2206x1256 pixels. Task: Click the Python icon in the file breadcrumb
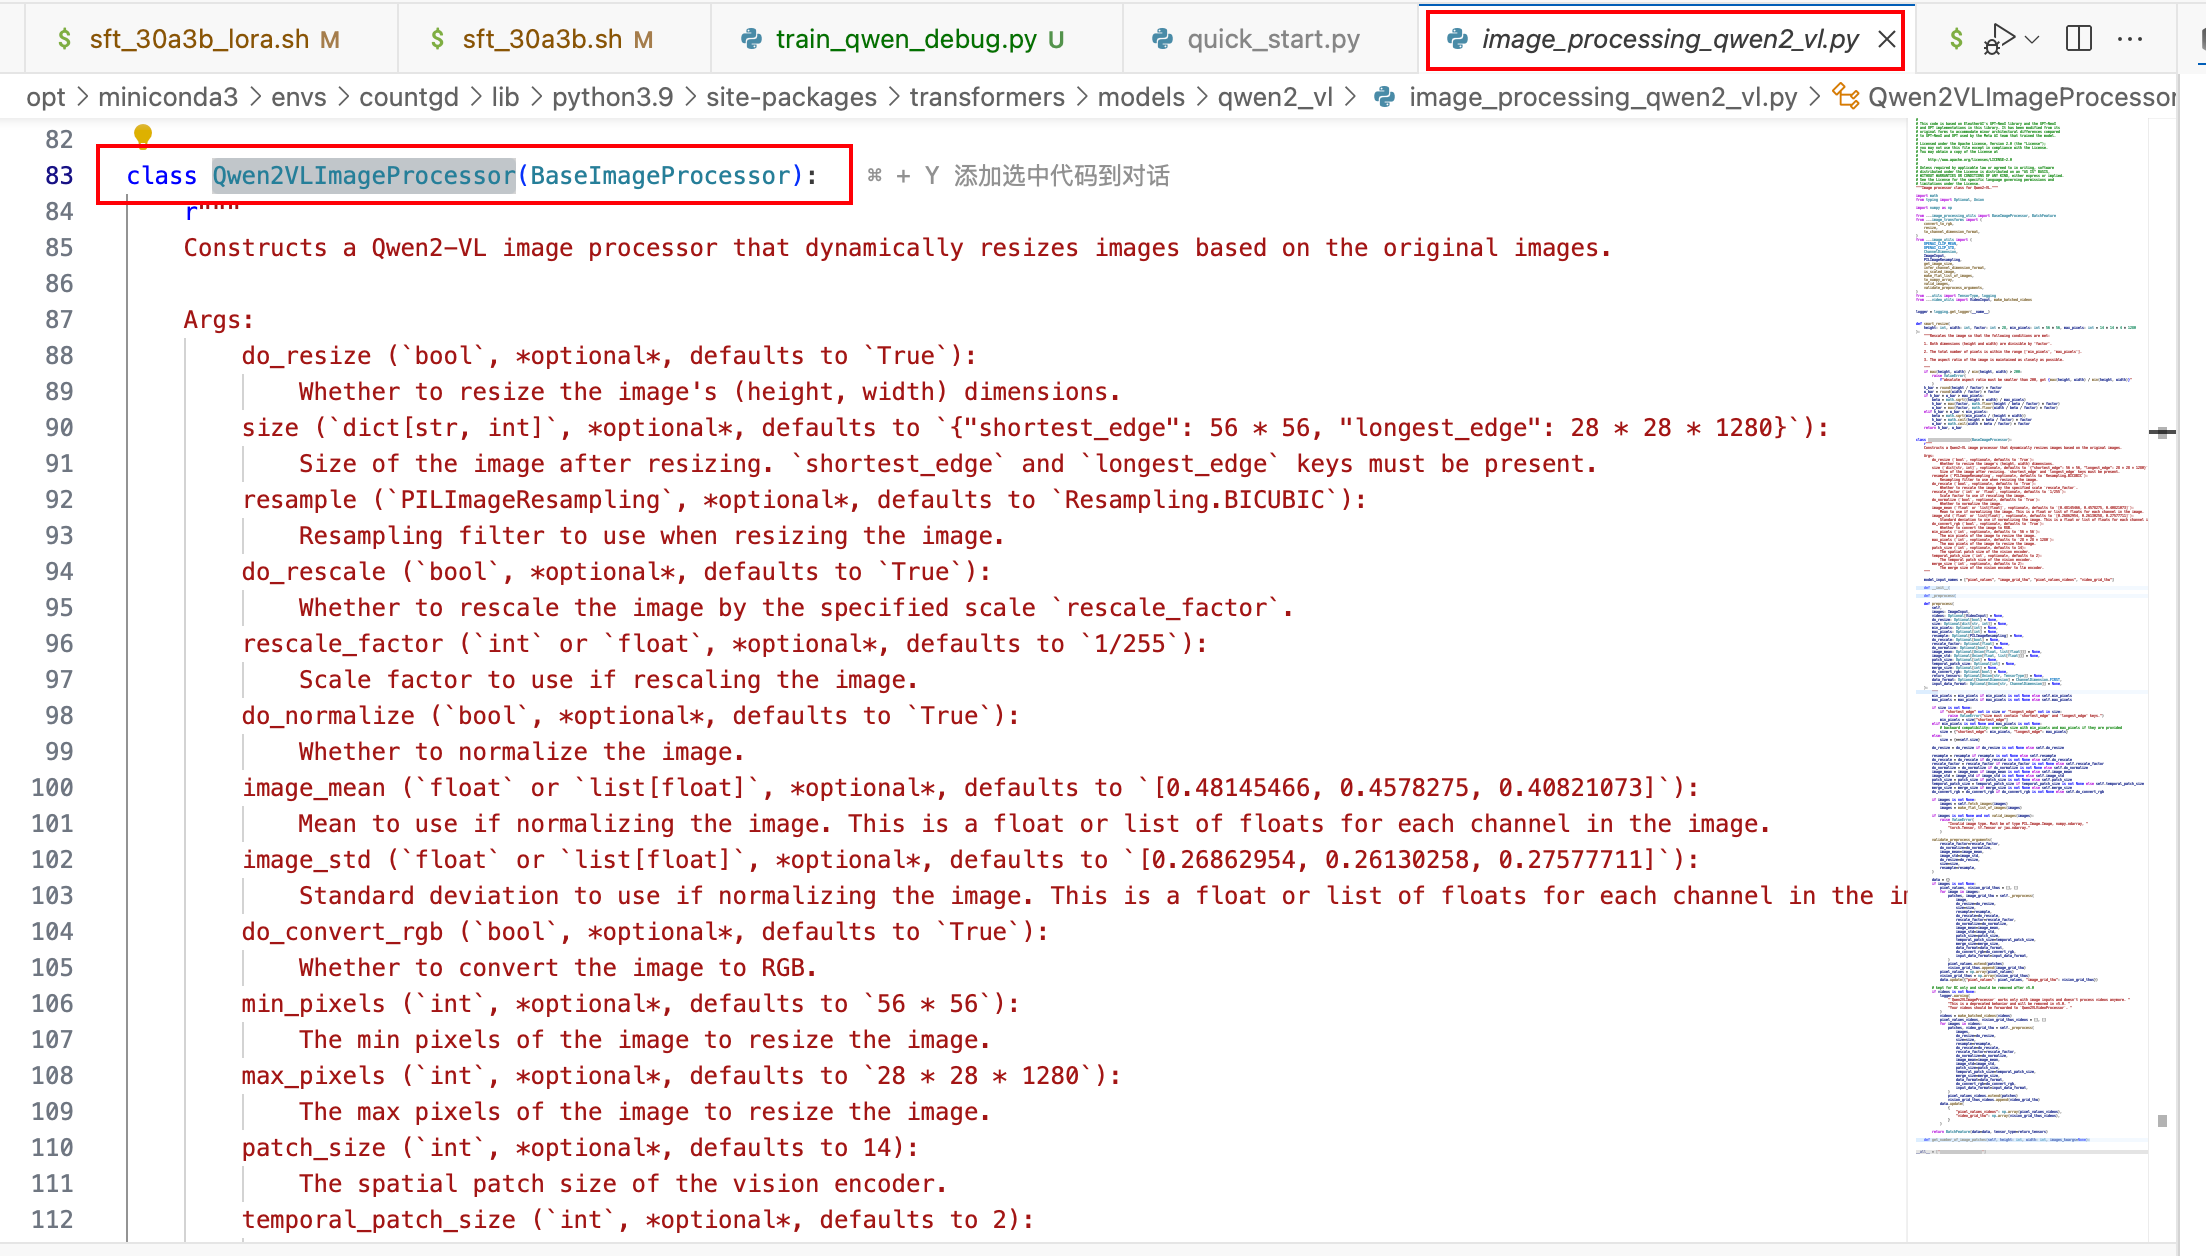point(1385,97)
